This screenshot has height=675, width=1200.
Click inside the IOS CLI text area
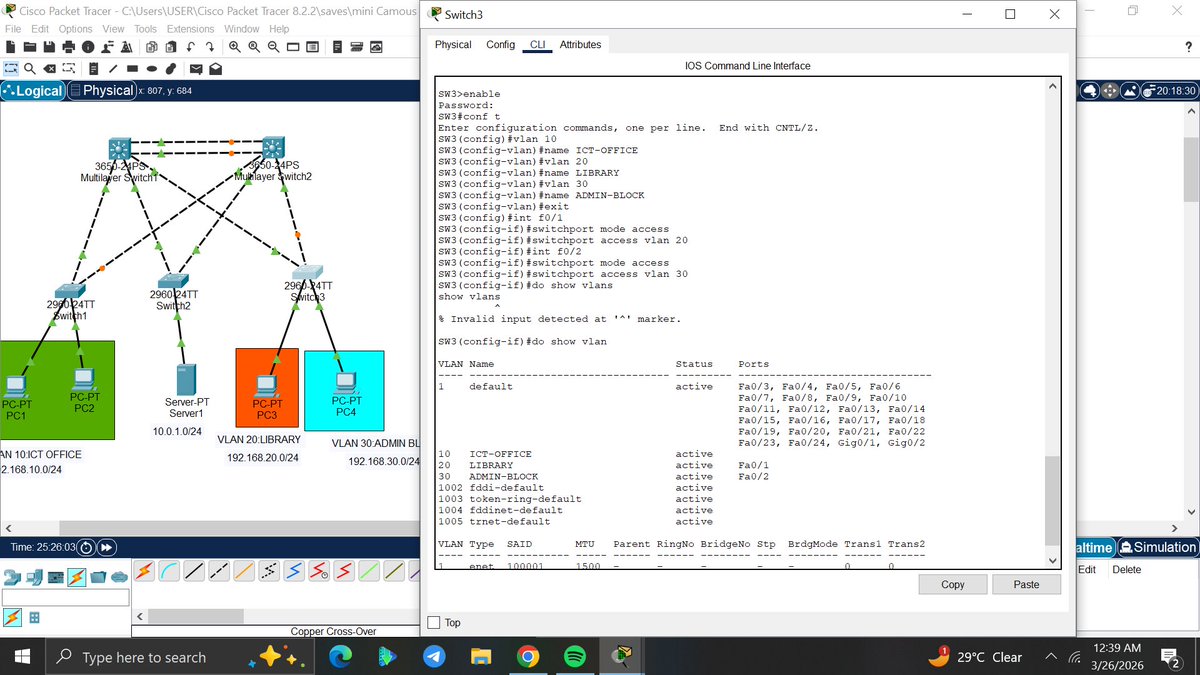coord(740,322)
